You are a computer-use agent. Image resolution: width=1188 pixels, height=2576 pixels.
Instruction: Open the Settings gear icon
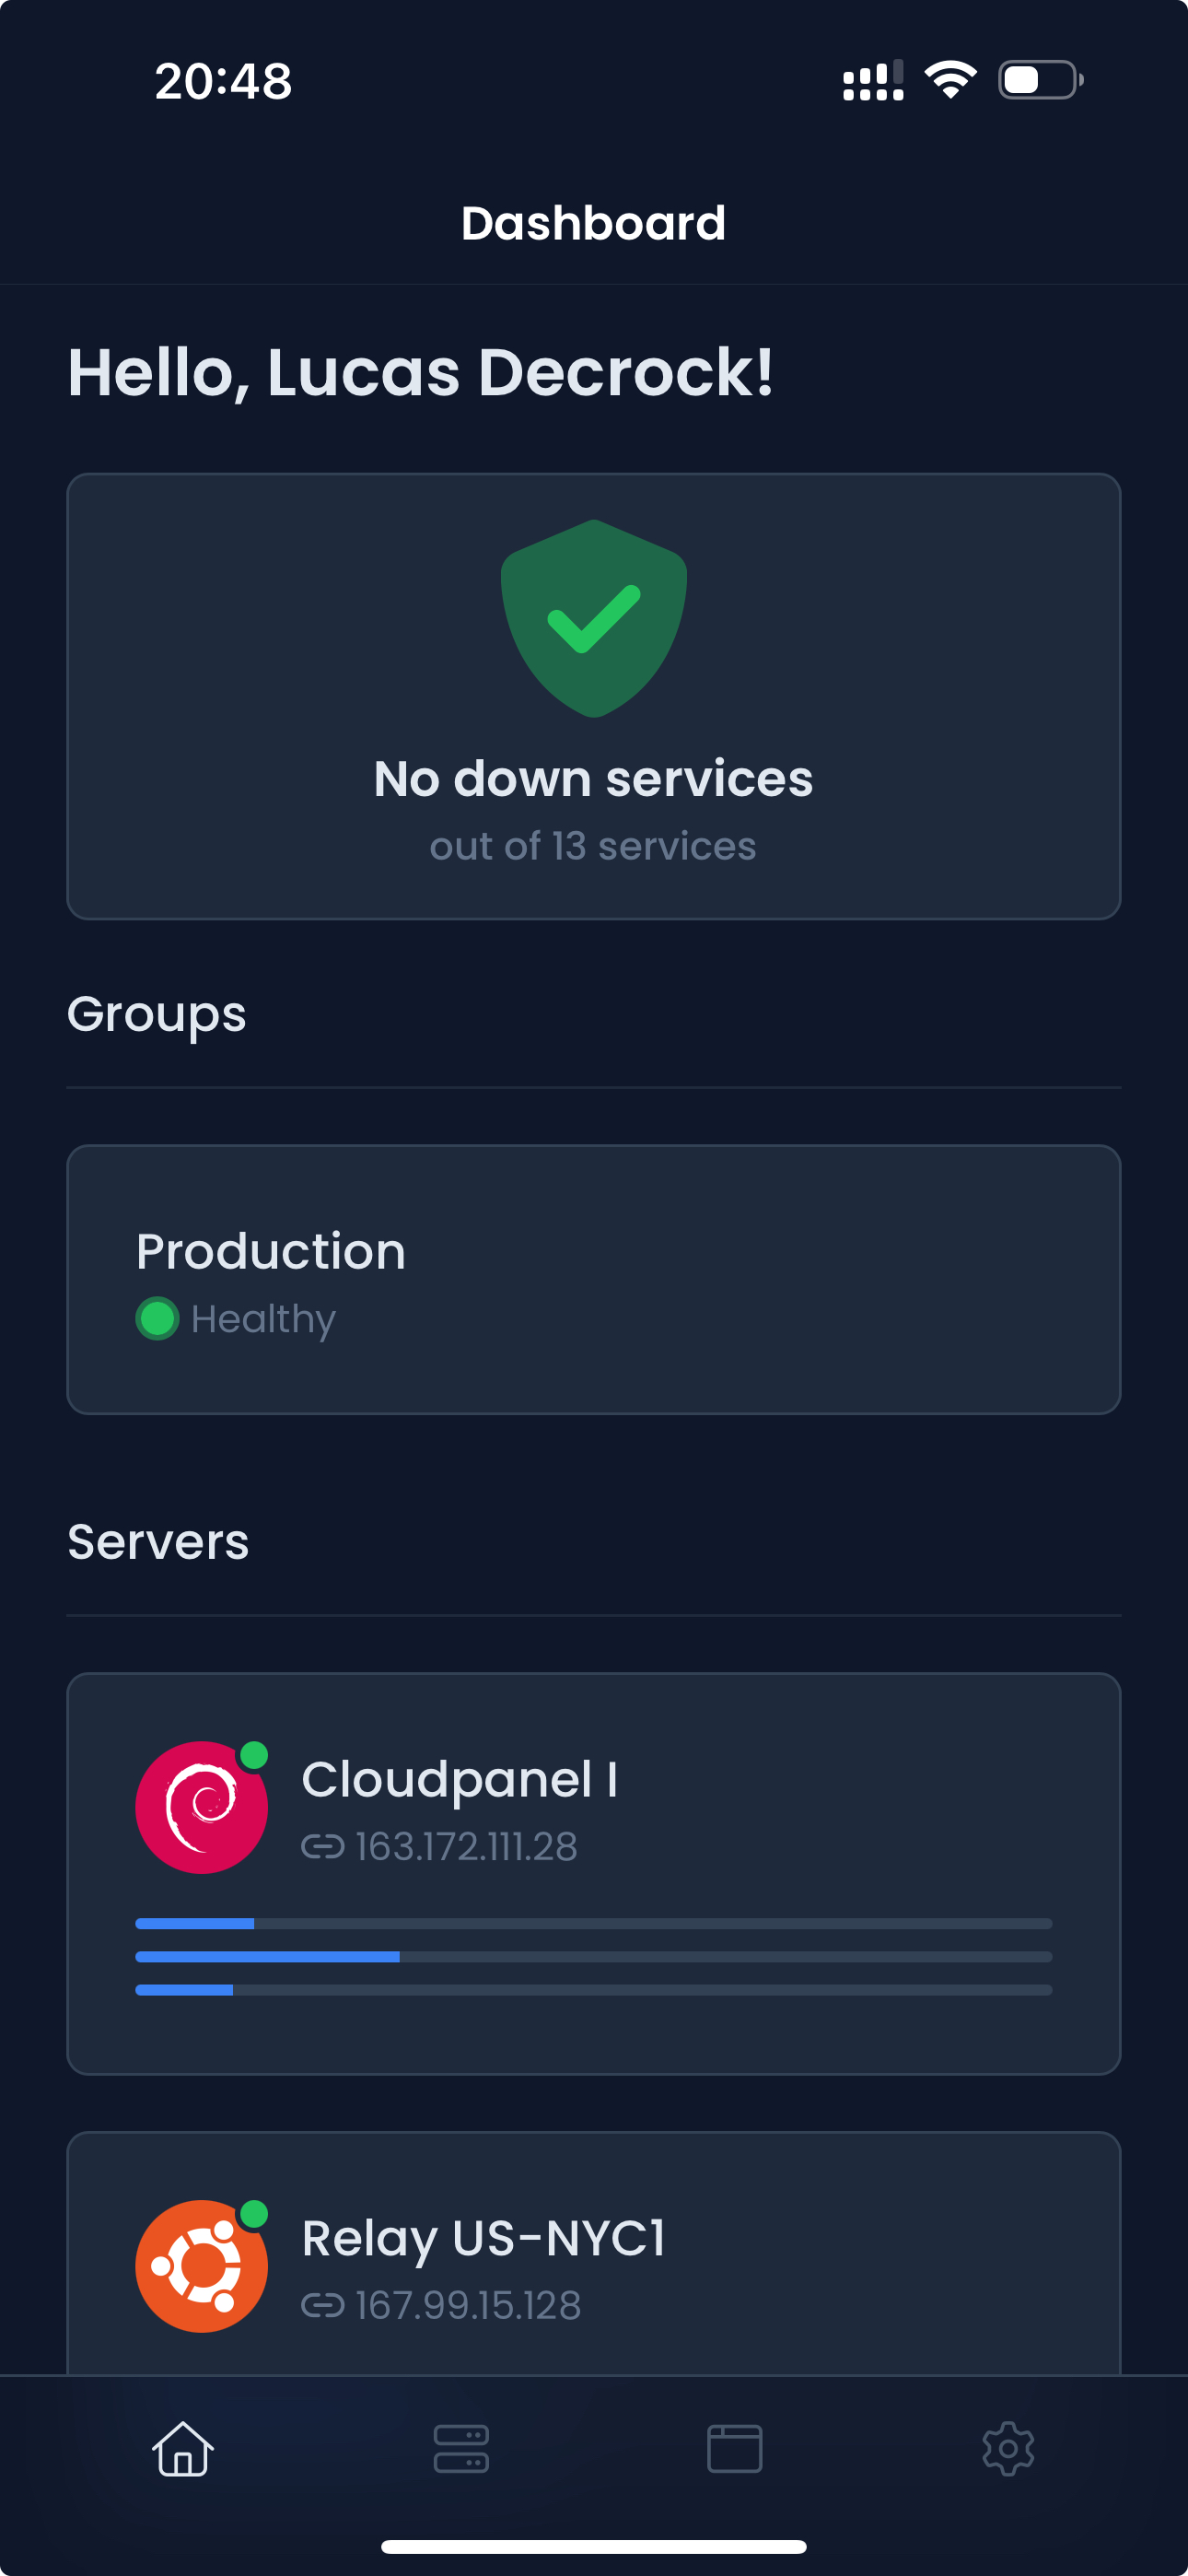pyautogui.click(x=1008, y=2448)
